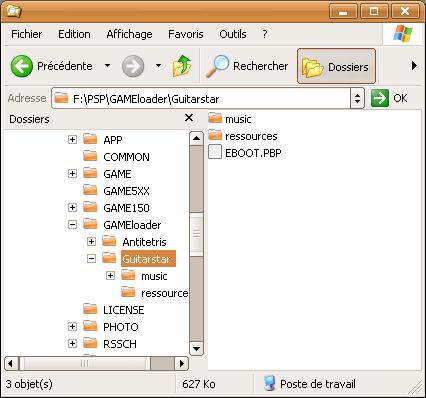Select the Guitarstar folder in tree
426x398 pixels.
tap(148, 259)
